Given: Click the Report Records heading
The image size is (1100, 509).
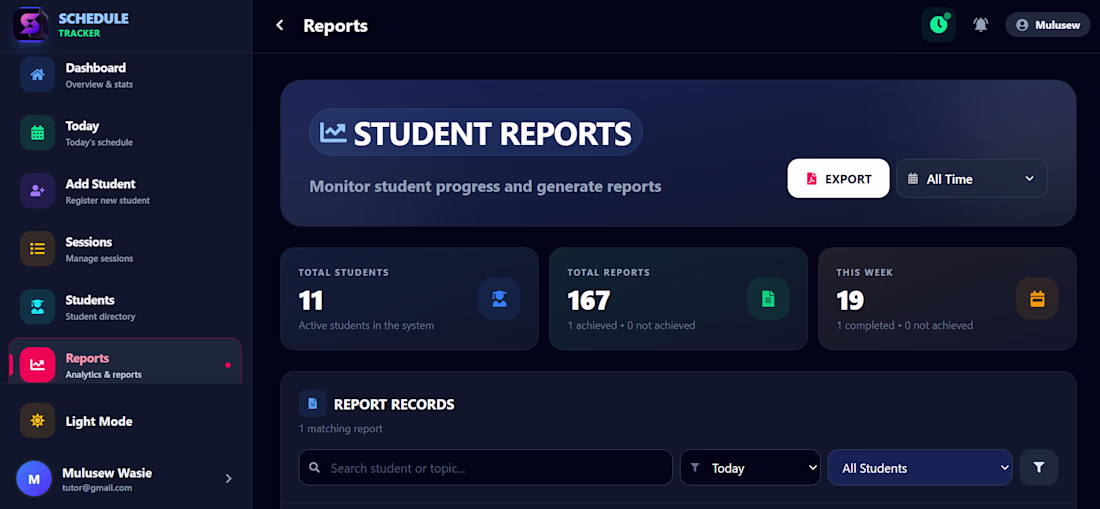Looking at the screenshot, I should pyautogui.click(x=394, y=405).
